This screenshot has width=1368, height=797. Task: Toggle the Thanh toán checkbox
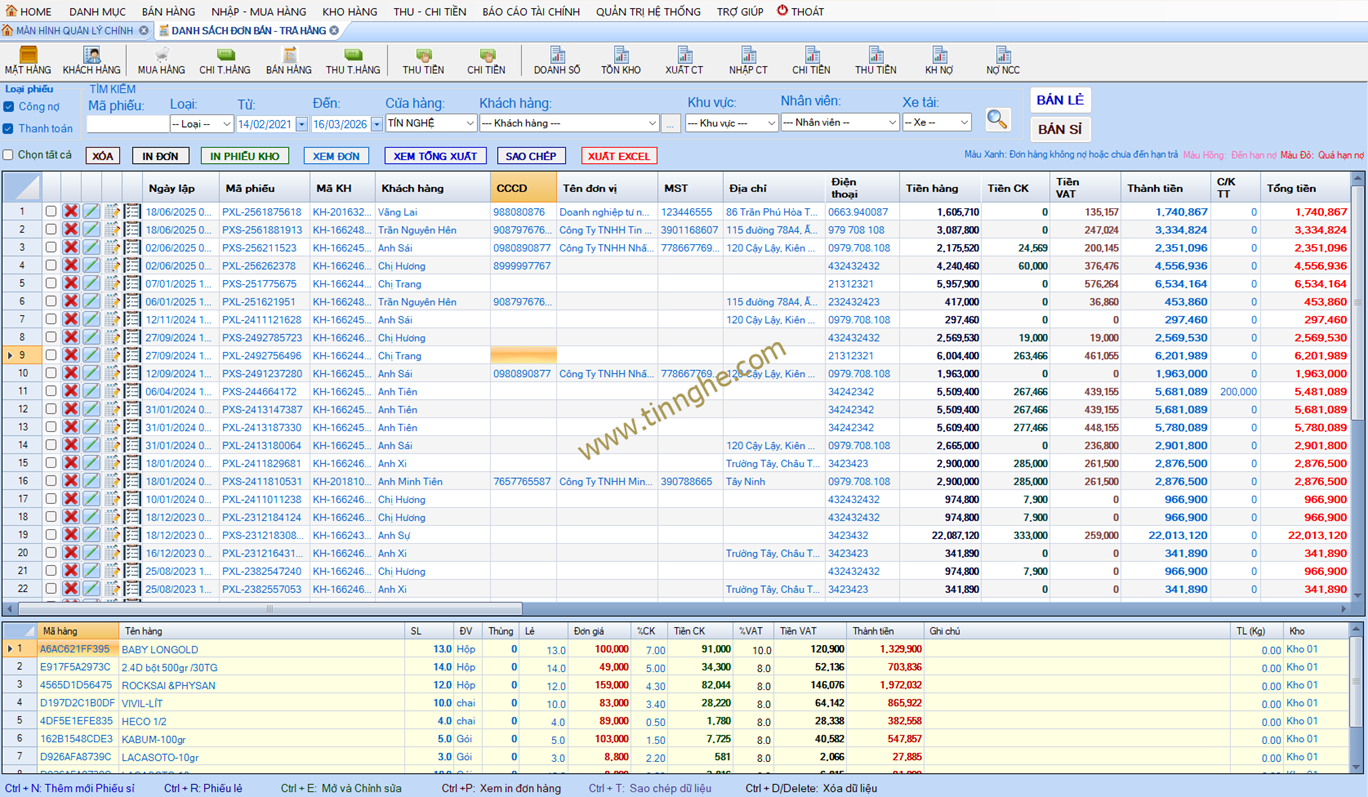[x=9, y=129]
